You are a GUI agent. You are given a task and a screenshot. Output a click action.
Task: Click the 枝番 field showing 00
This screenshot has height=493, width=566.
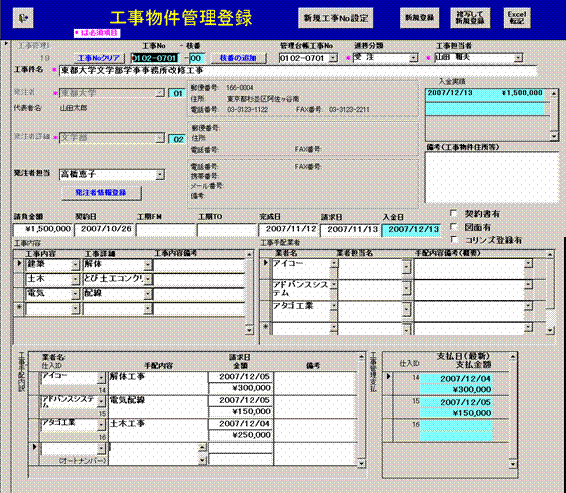tap(197, 58)
